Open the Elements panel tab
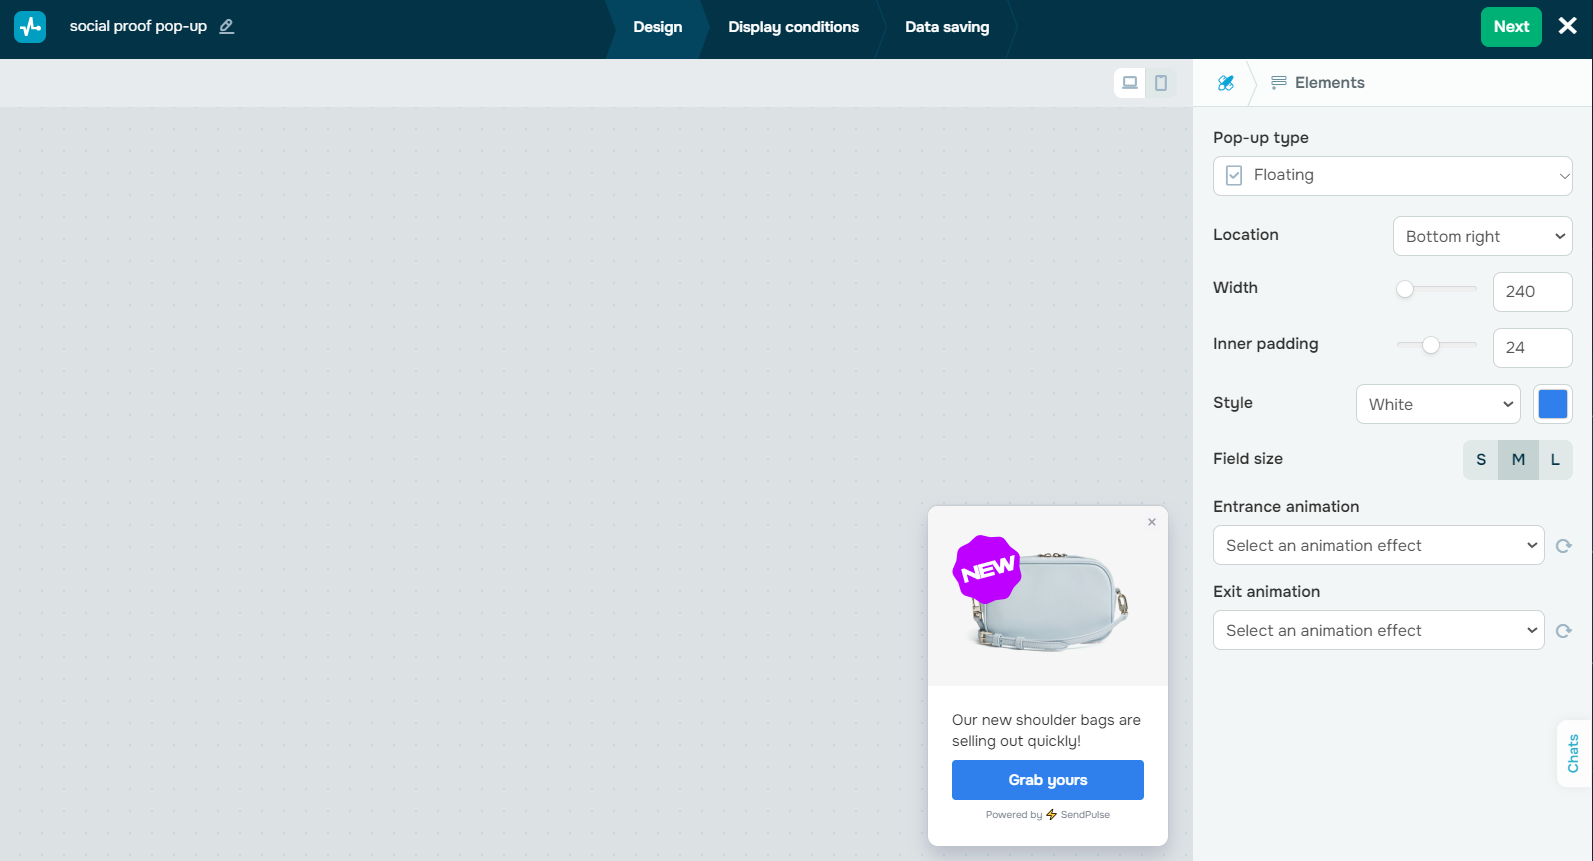The width and height of the screenshot is (1593, 861). click(x=1318, y=83)
